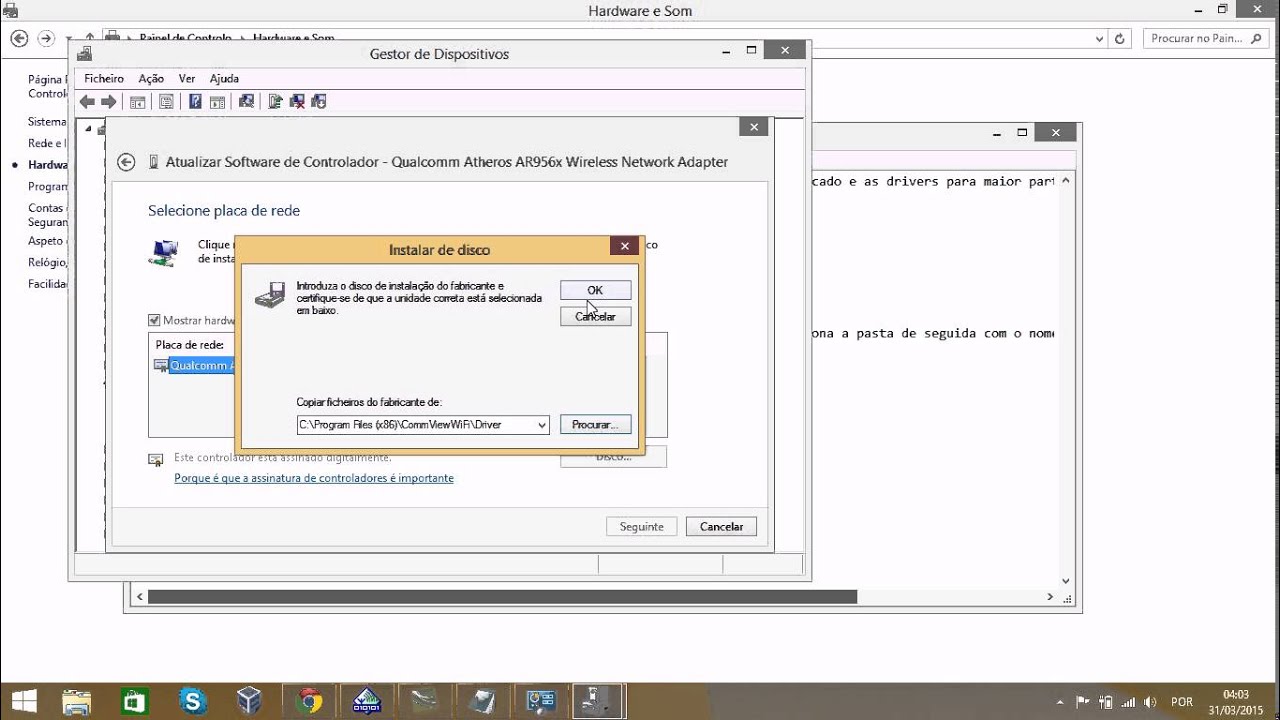The height and width of the screenshot is (720, 1280).
Task: Open Google Chrome from the taskbar
Action: point(309,701)
